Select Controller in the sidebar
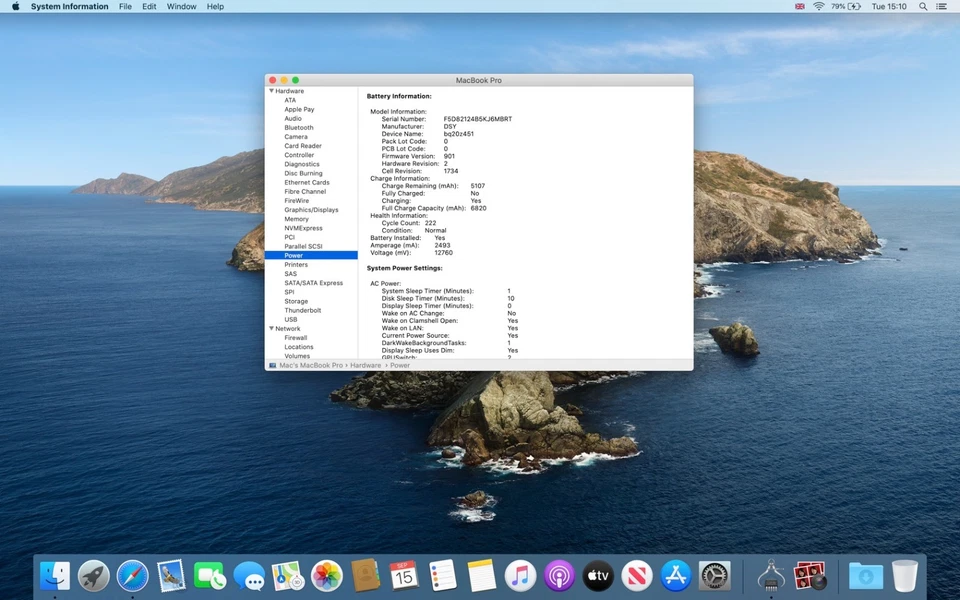Viewport: 960px width, 600px height. click(299, 155)
